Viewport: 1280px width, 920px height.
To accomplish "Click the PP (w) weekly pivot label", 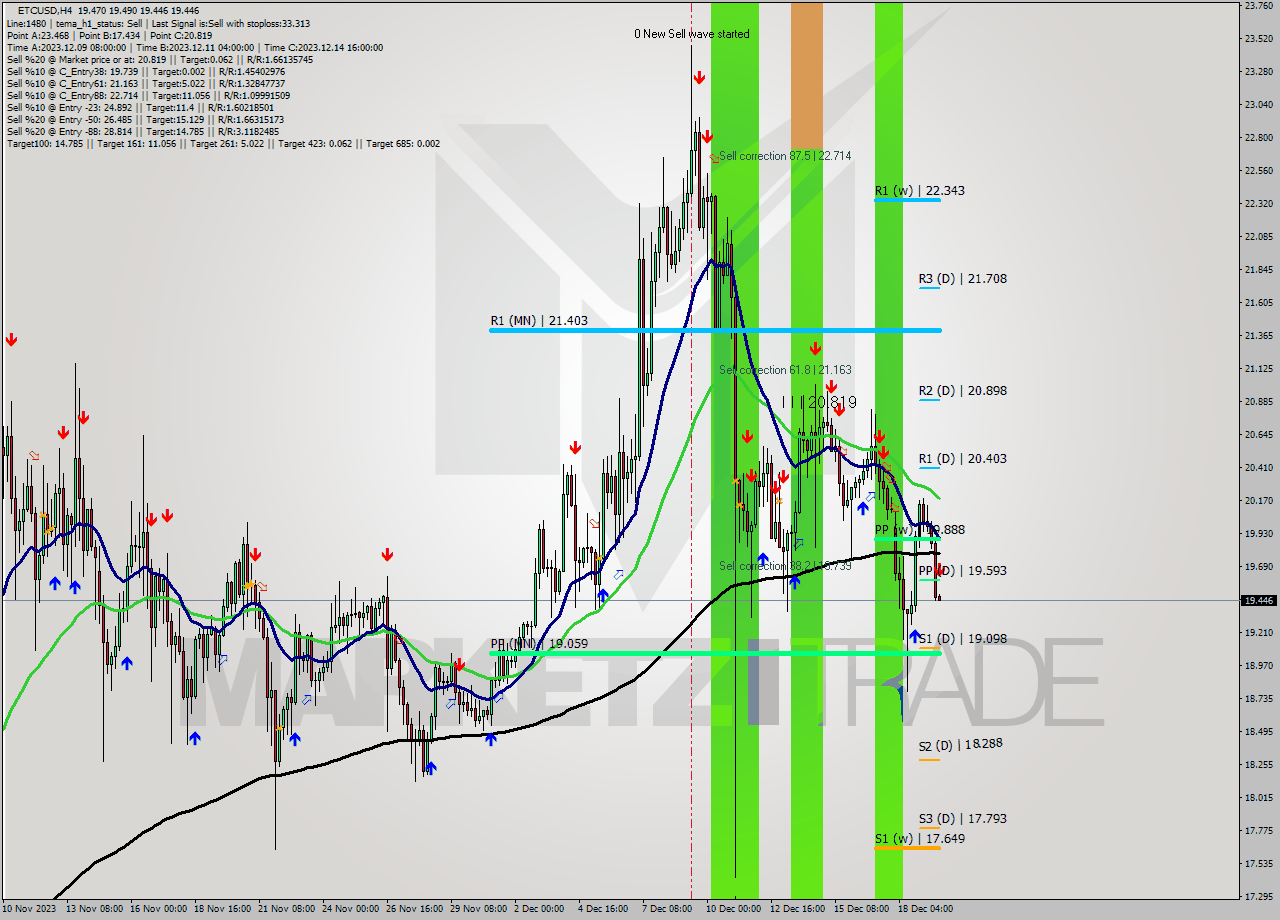I will [919, 530].
